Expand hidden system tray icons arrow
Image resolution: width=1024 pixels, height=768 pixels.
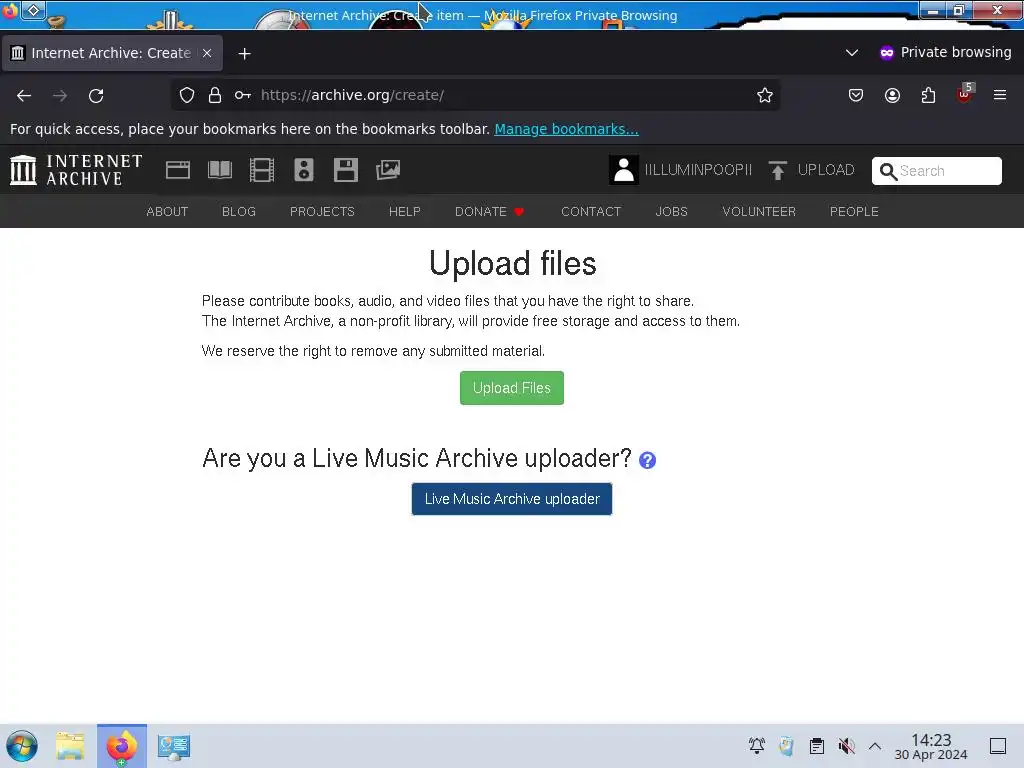click(x=875, y=746)
